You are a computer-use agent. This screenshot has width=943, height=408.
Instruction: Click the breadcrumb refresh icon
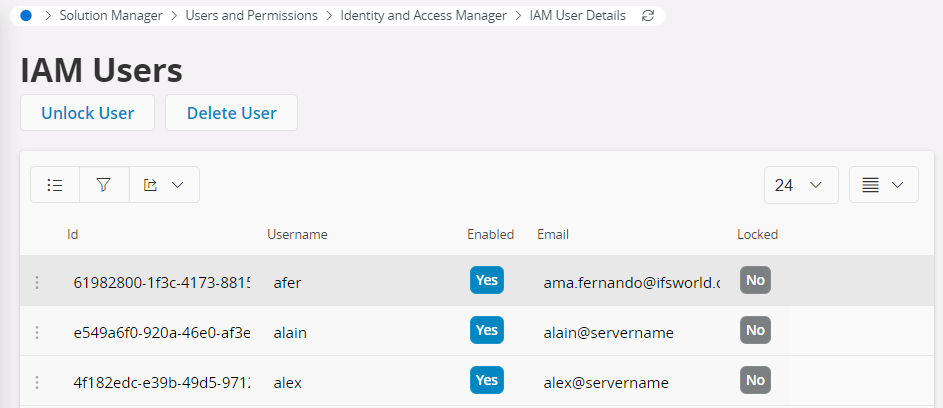648,16
